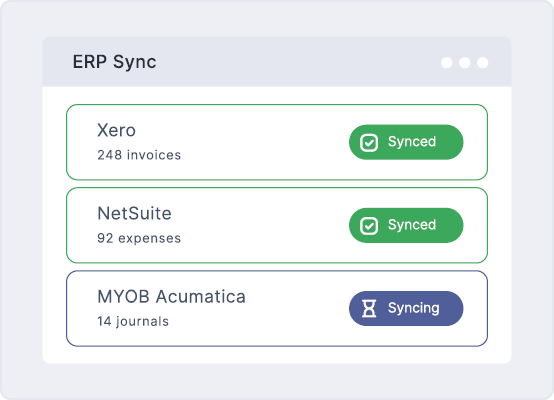Click the checkmark icon in Xero's Synced badge

pos(369,142)
